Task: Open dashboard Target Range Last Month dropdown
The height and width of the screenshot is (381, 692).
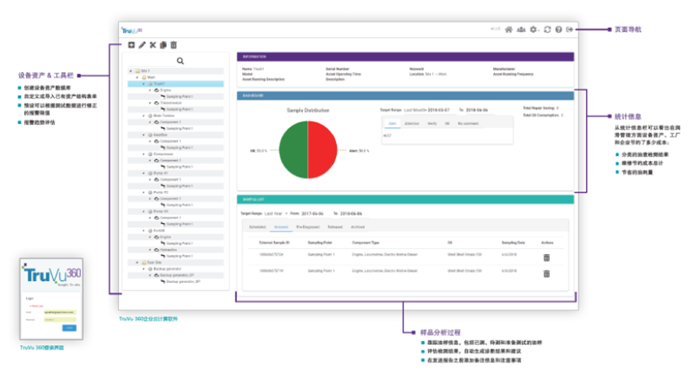Action: pos(415,110)
